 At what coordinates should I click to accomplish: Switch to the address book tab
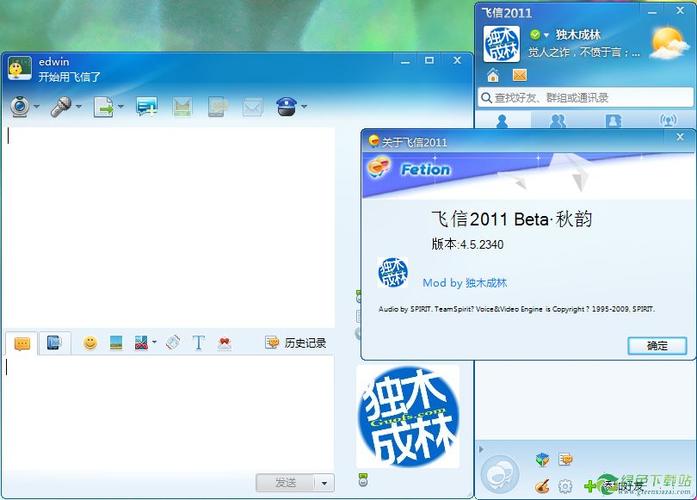click(613, 120)
